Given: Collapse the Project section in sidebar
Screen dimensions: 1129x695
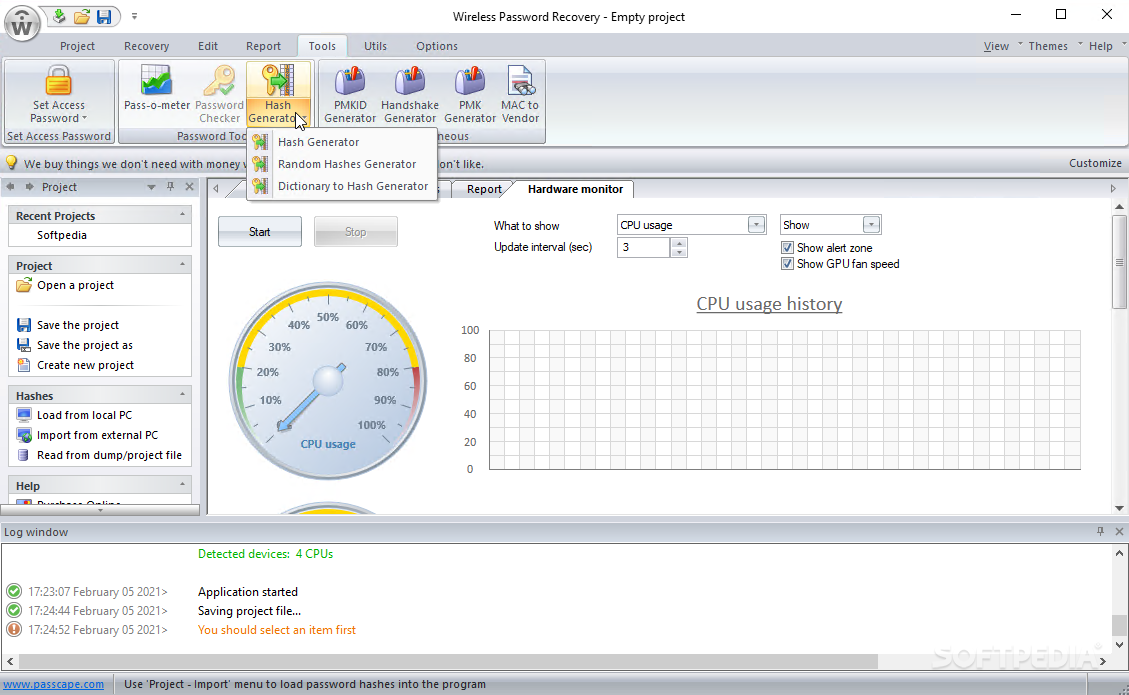Looking at the screenshot, I should tap(182, 264).
